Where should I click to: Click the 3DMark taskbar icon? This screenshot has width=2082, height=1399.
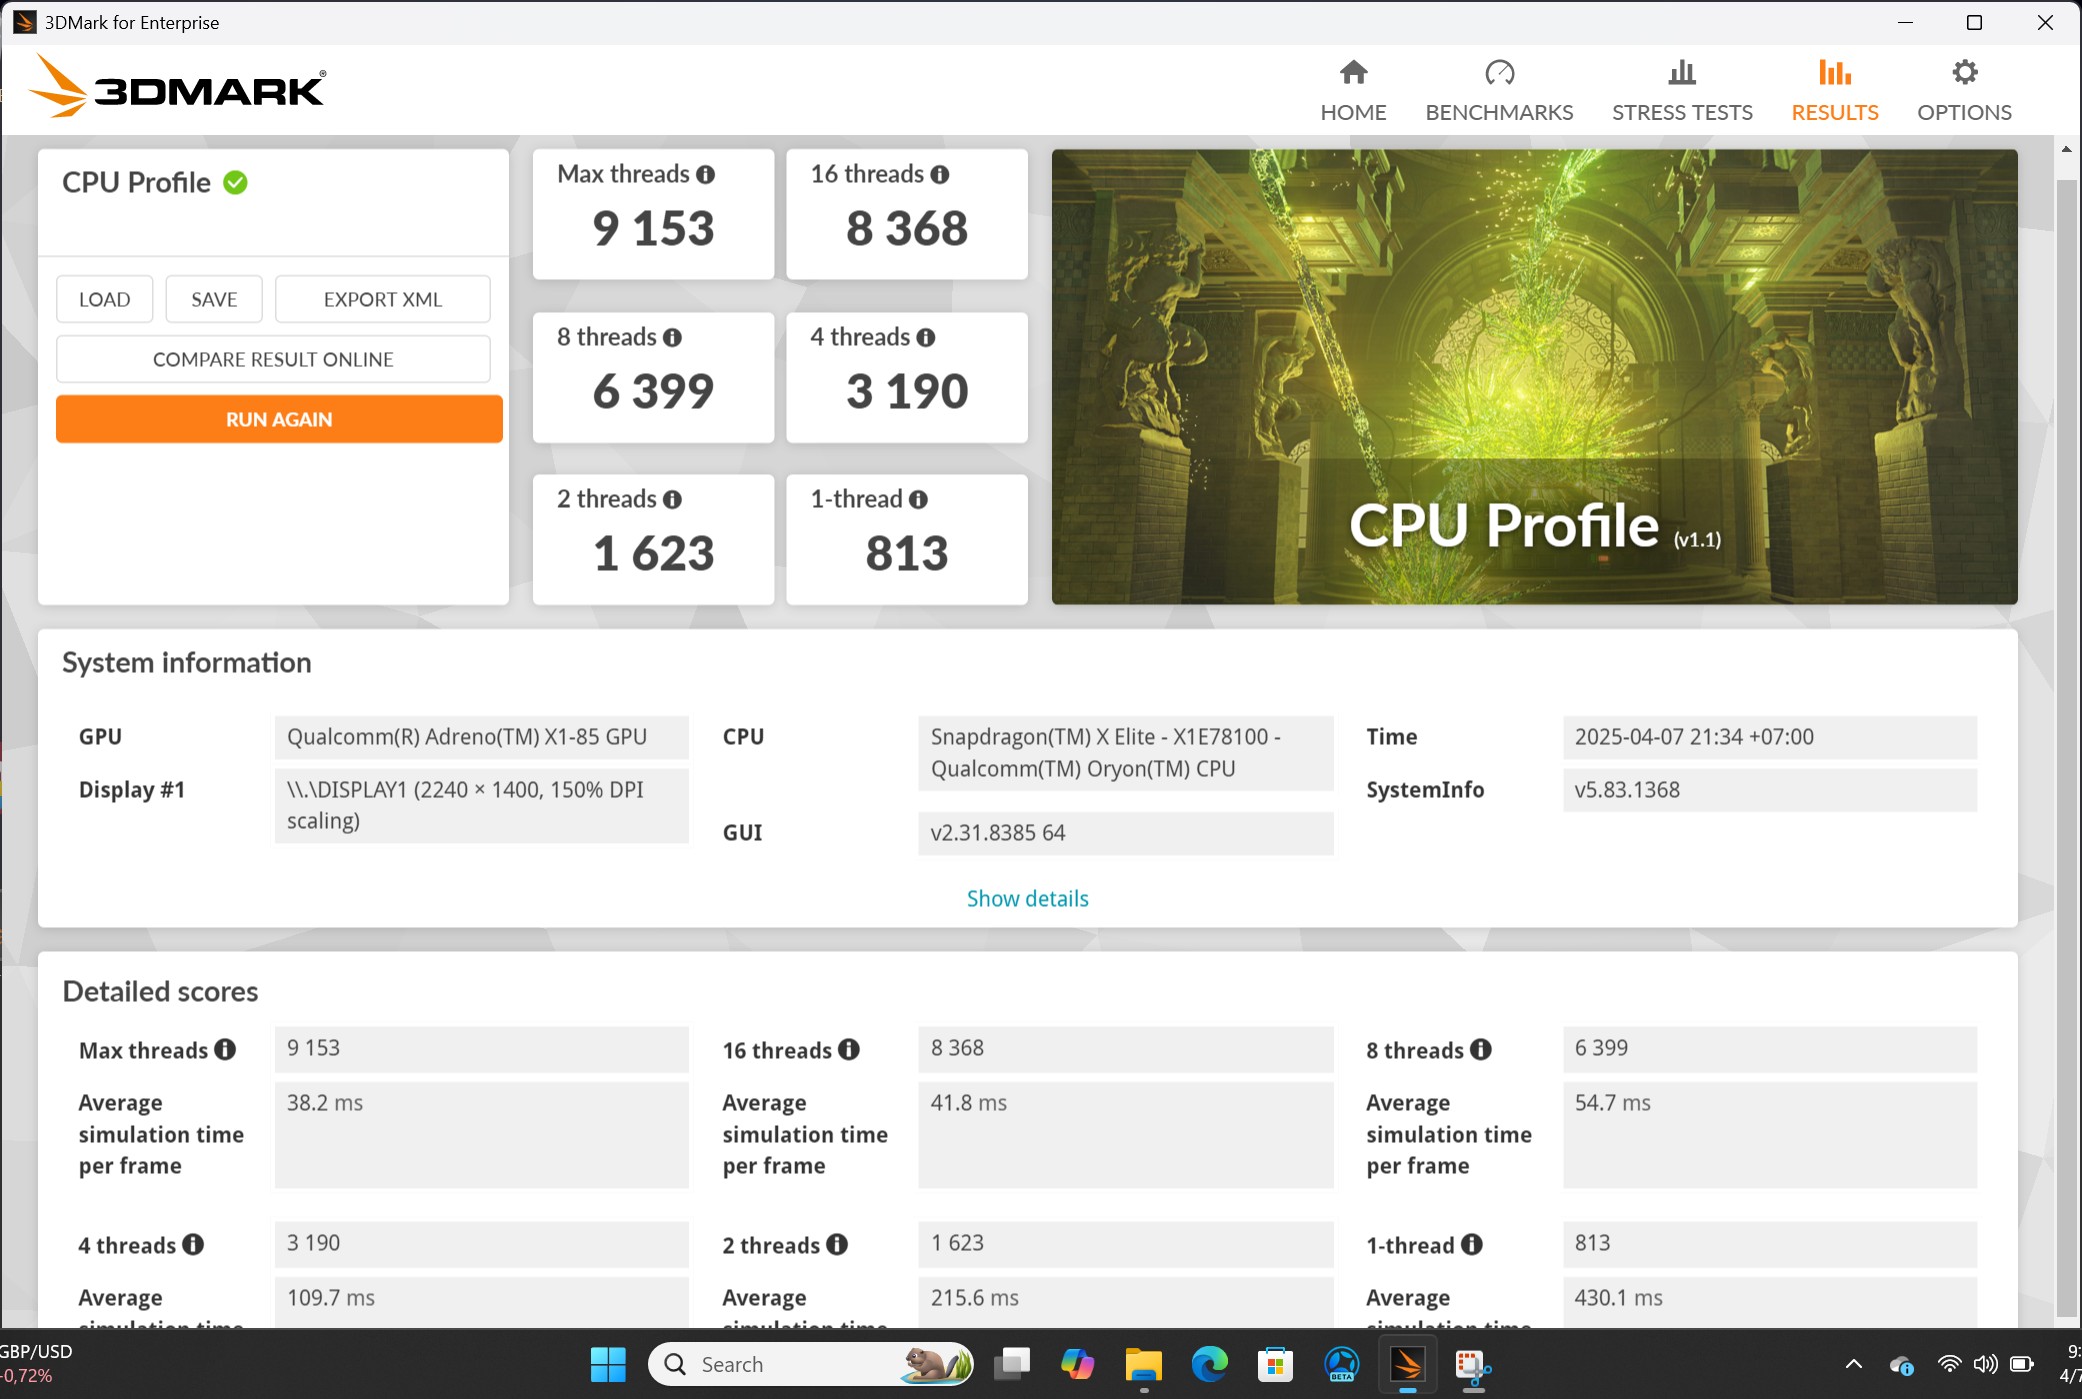[x=1407, y=1364]
